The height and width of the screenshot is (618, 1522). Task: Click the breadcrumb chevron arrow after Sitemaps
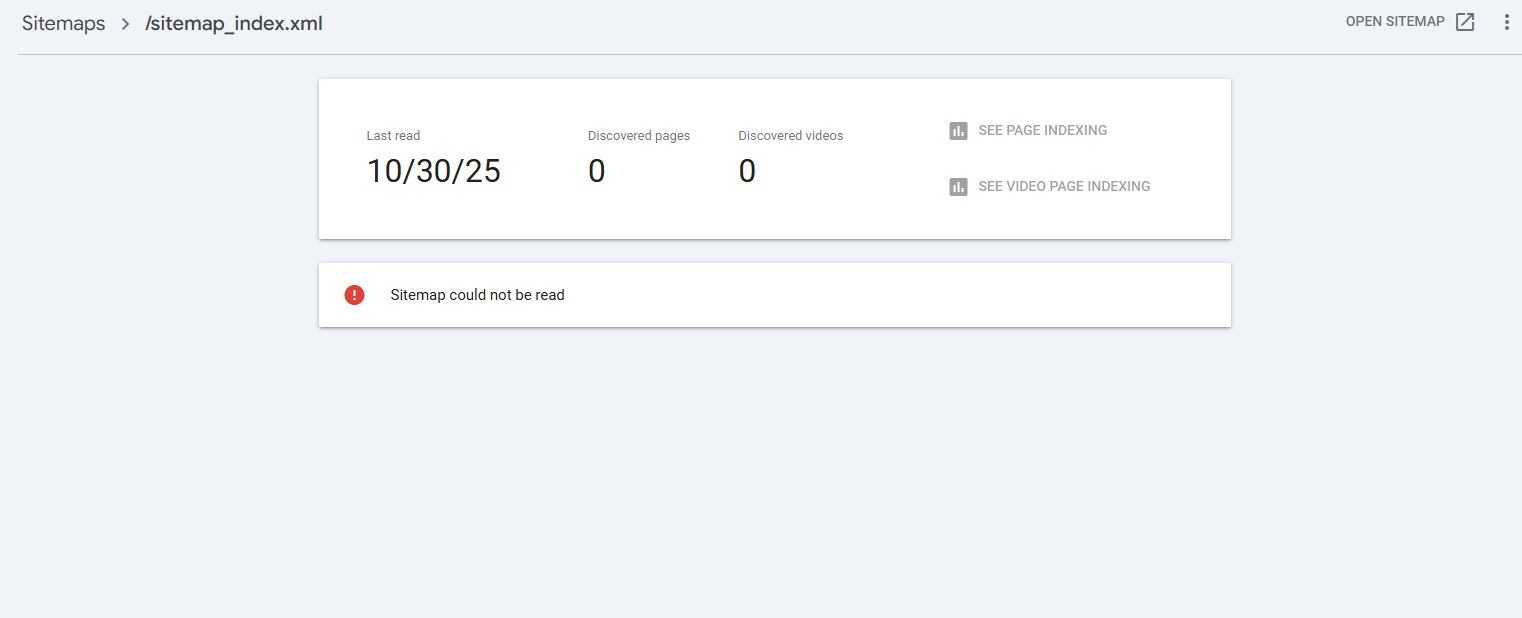click(x=125, y=24)
